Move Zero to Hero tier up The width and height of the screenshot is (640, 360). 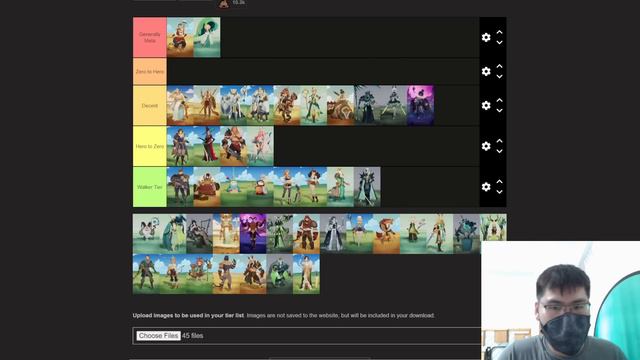click(499, 66)
